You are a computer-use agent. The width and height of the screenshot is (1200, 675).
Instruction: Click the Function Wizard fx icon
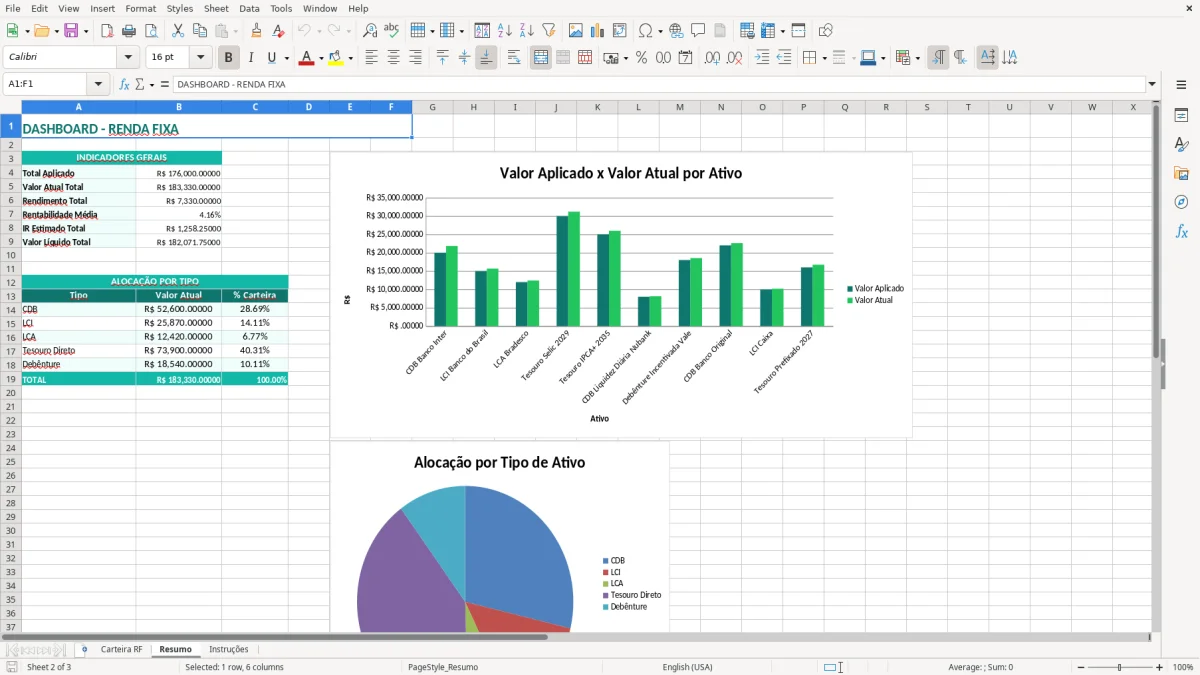[x=124, y=84]
